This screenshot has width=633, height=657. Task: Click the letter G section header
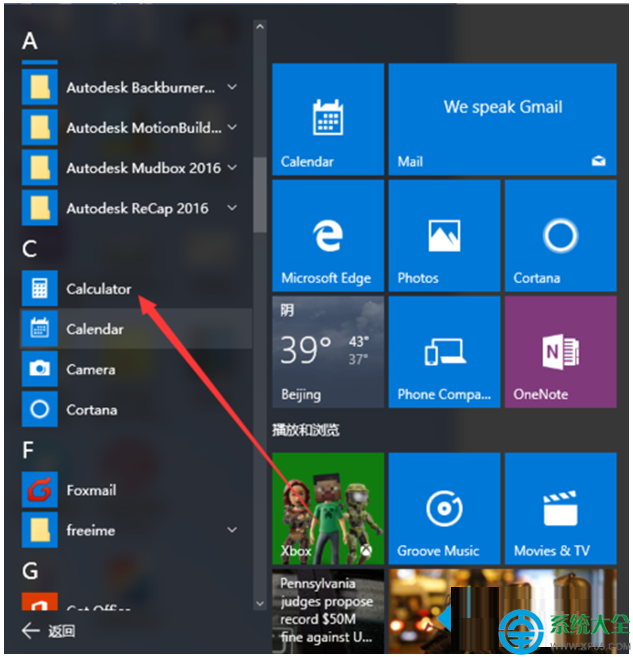point(30,571)
